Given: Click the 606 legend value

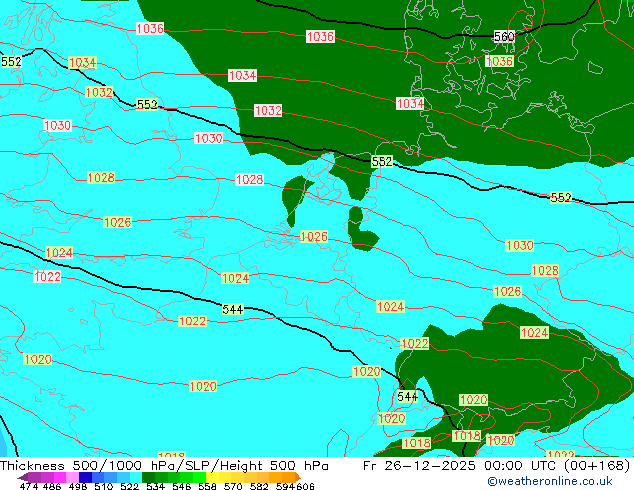Looking at the screenshot, I should [305, 486].
